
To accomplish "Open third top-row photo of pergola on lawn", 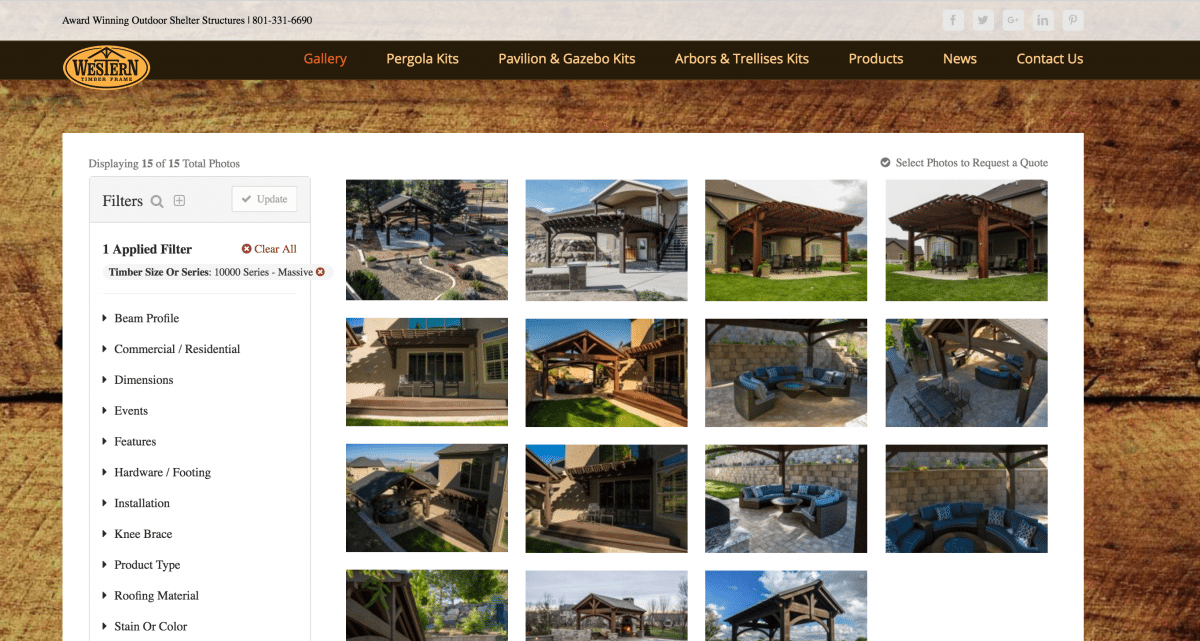I will click(x=786, y=240).
